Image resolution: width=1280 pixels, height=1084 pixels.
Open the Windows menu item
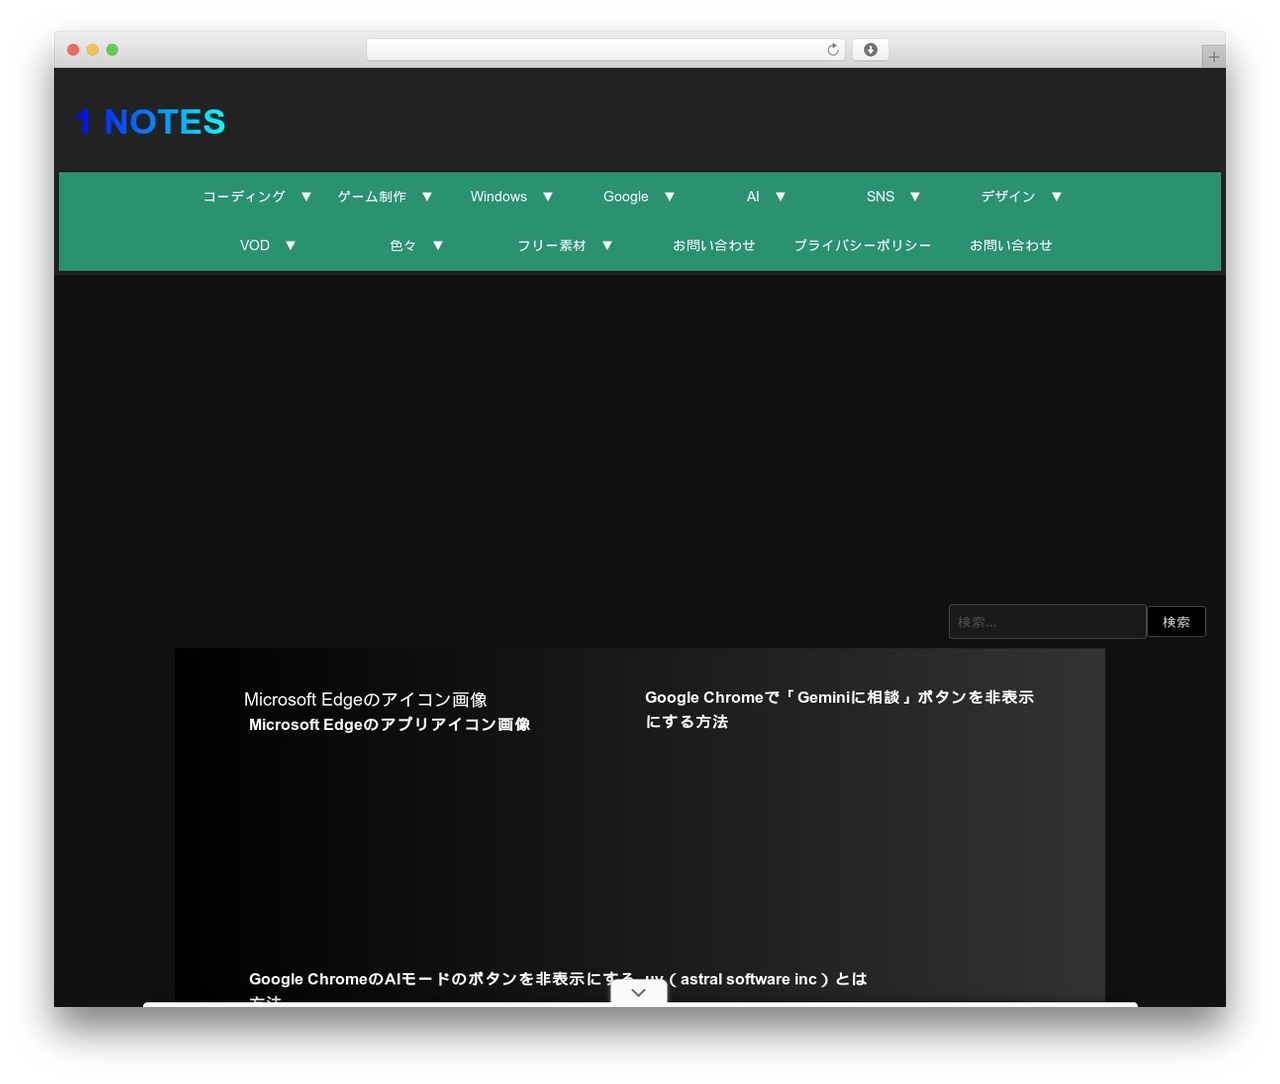[499, 197]
